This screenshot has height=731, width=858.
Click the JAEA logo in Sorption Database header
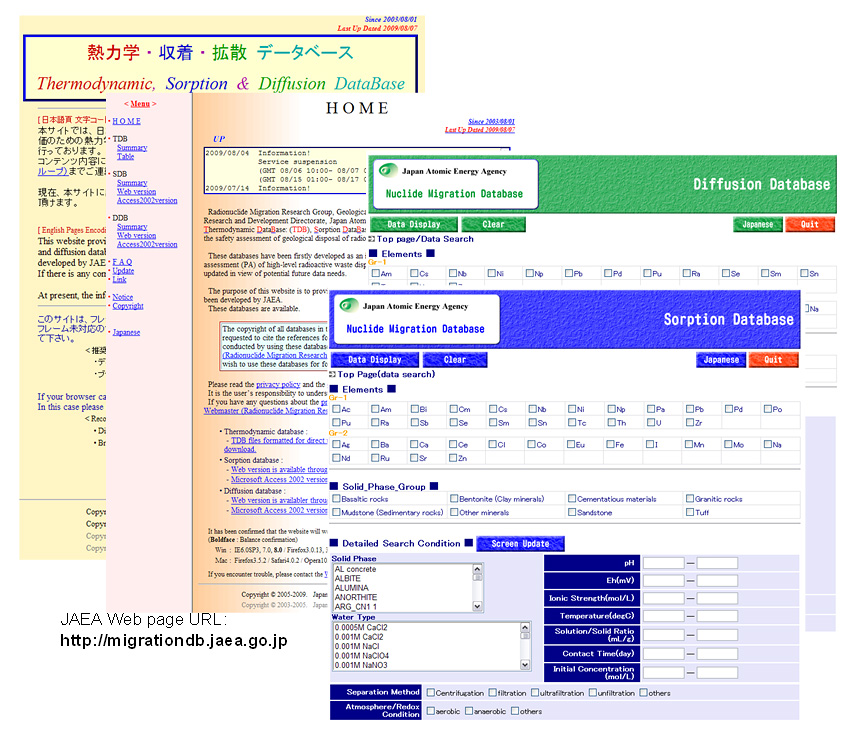point(349,305)
